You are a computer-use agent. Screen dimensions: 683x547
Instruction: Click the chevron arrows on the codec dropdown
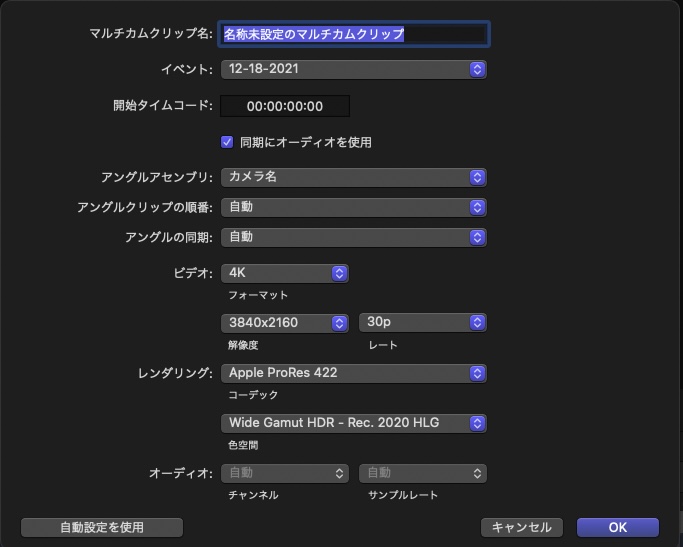tap(477, 373)
